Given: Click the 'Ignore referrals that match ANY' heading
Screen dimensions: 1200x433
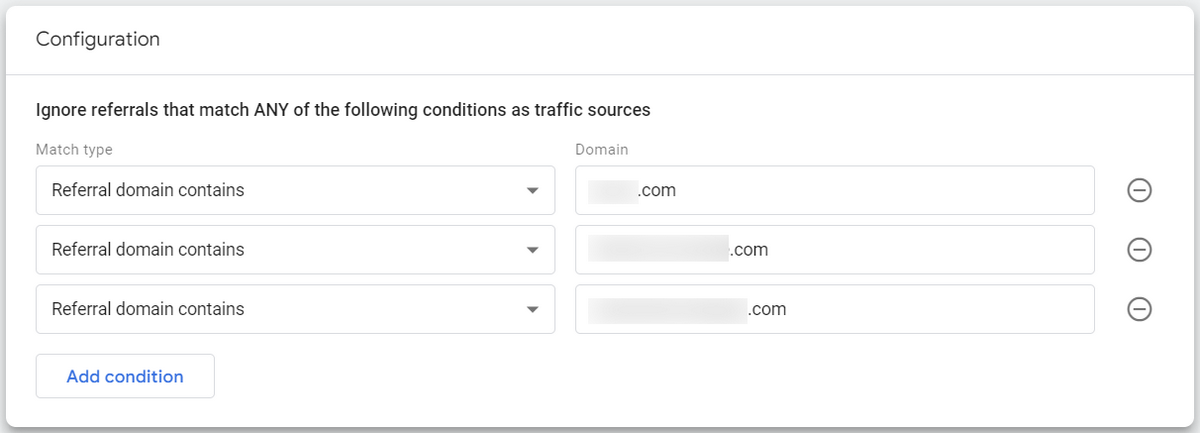Looking at the screenshot, I should [x=343, y=110].
